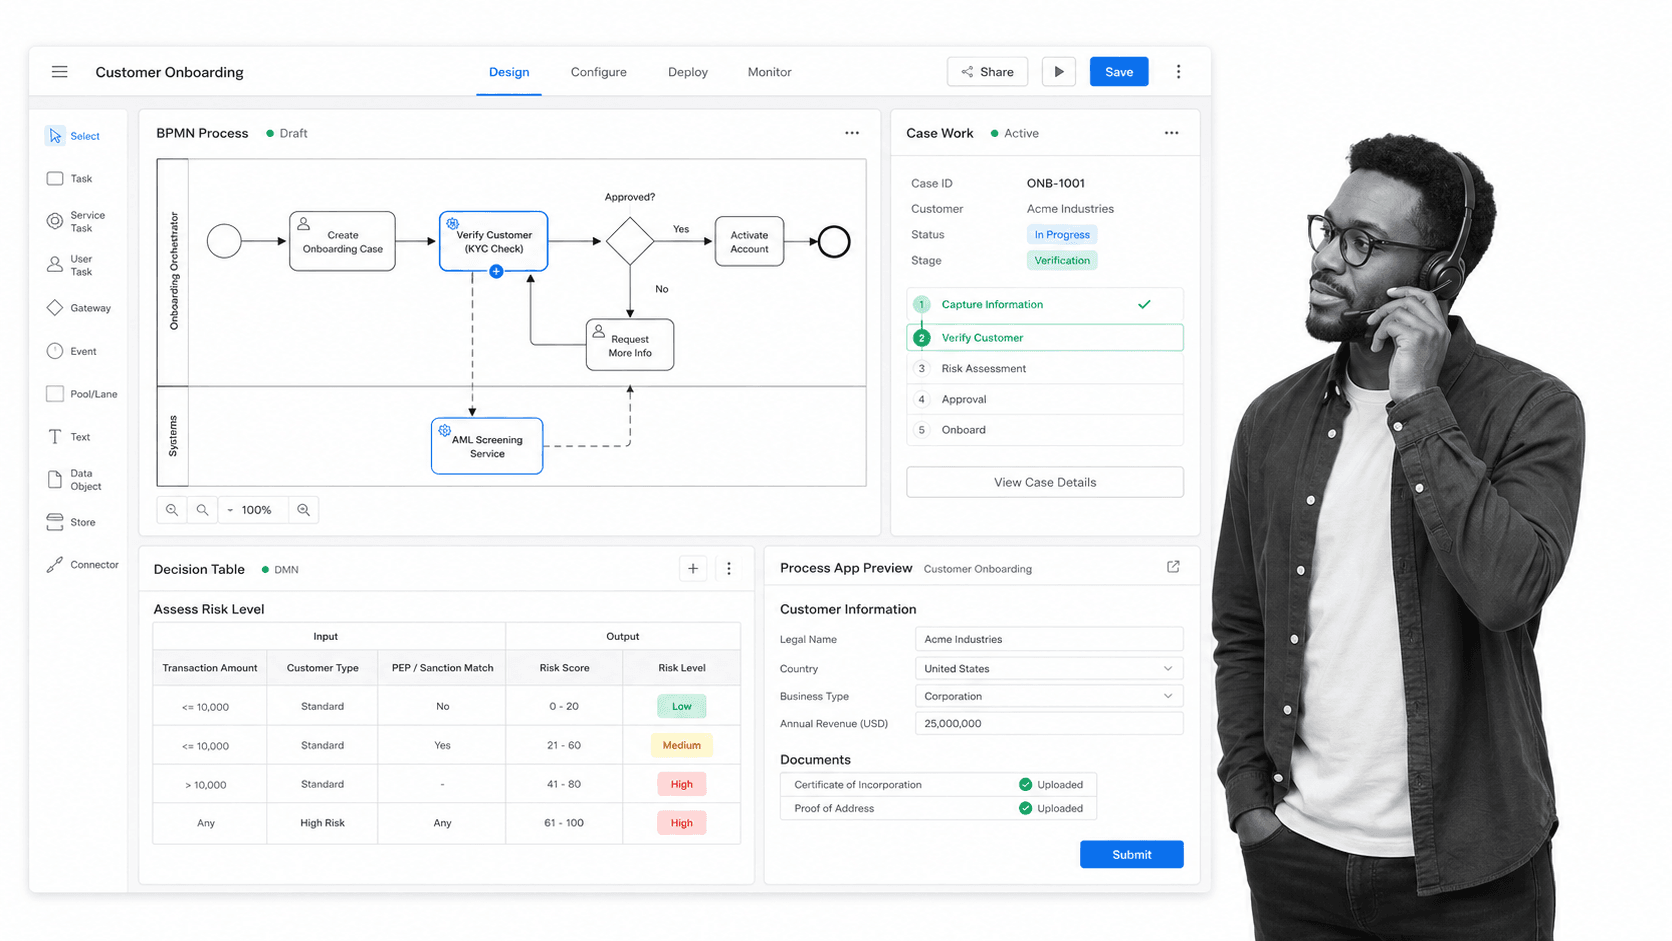Pick the Pool/Lane tool
1672x941 pixels.
82,394
